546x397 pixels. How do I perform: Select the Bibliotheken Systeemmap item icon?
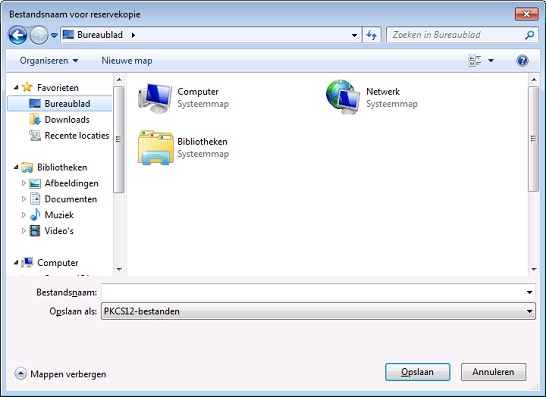(x=156, y=147)
